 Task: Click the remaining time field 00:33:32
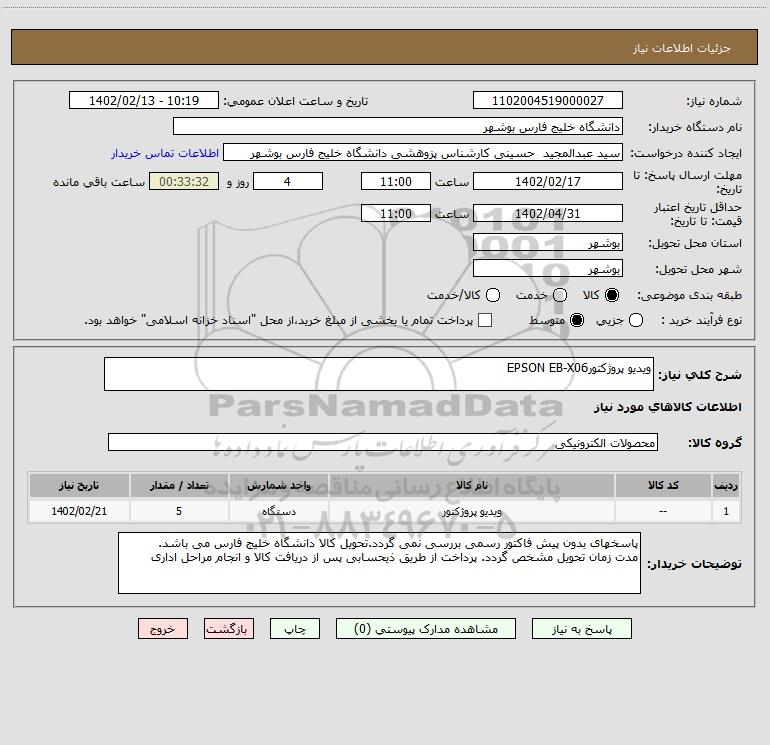click(184, 181)
